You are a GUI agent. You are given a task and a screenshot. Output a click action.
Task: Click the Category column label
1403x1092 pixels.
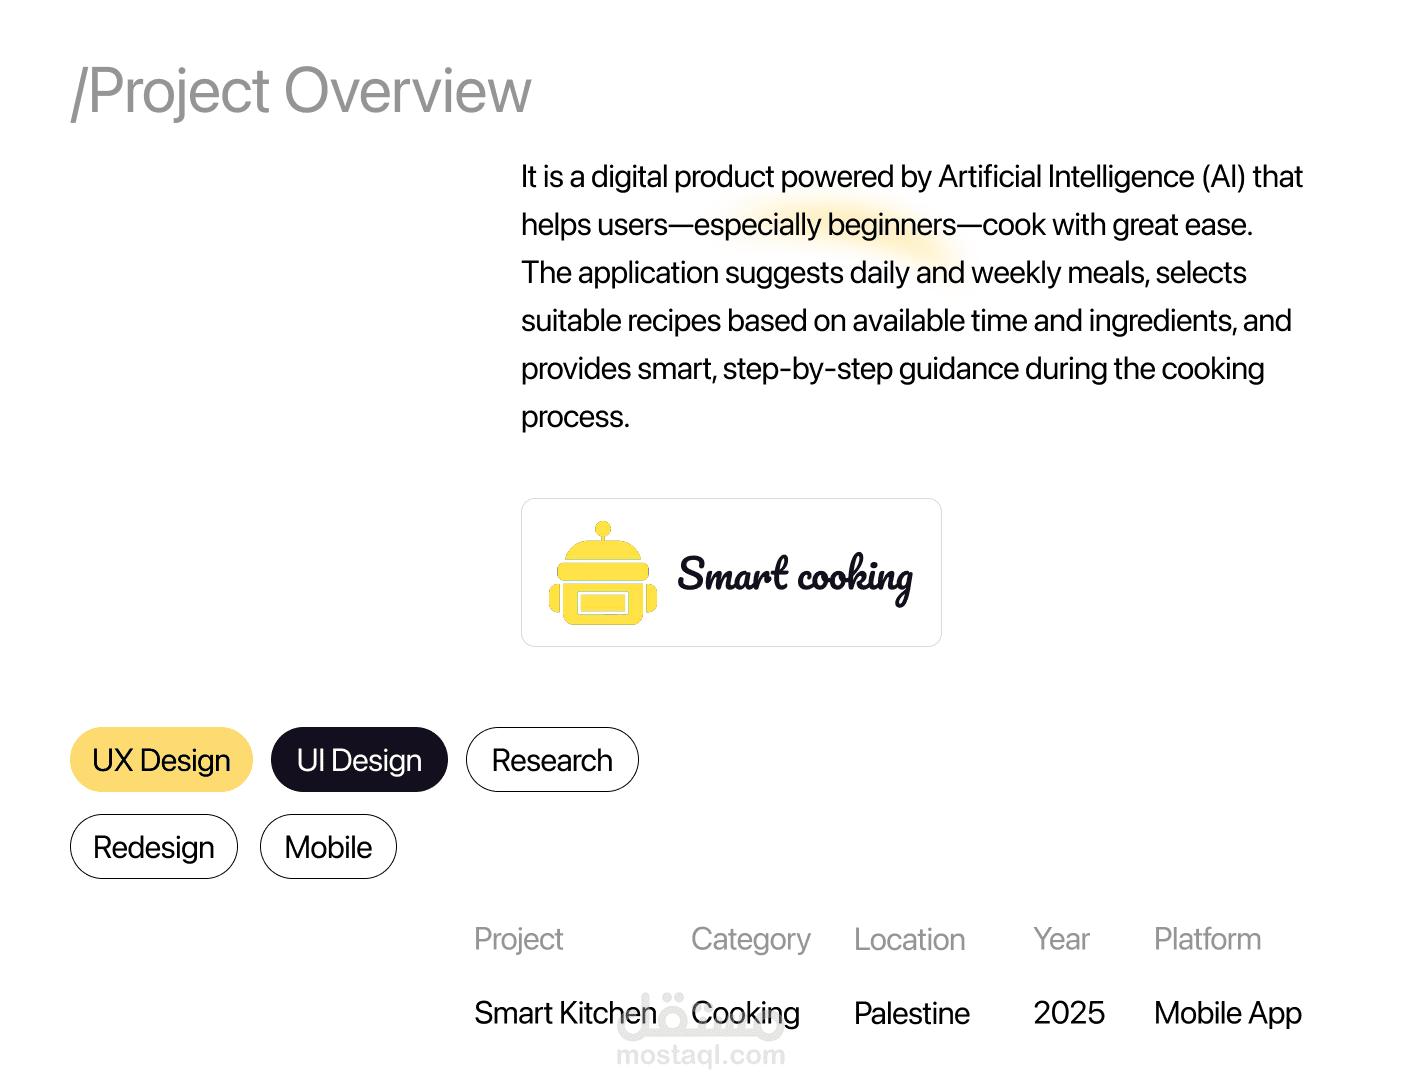pos(750,939)
